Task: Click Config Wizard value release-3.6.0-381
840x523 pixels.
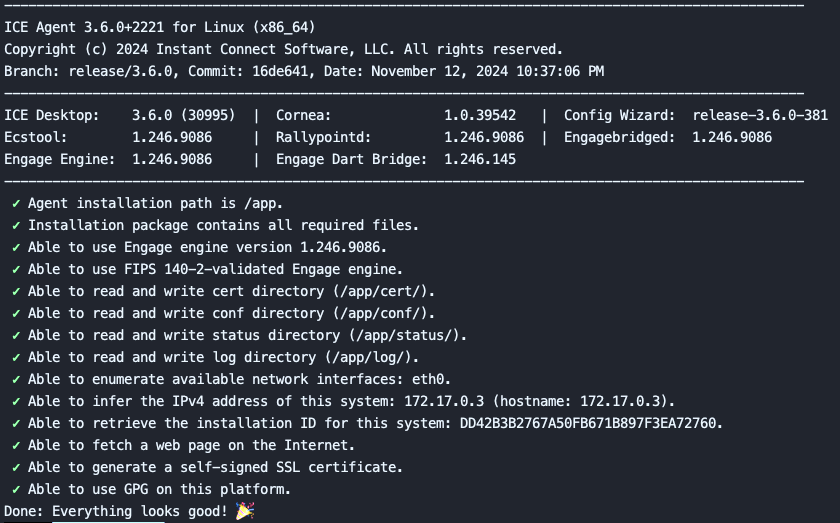Action: [x=760, y=115]
